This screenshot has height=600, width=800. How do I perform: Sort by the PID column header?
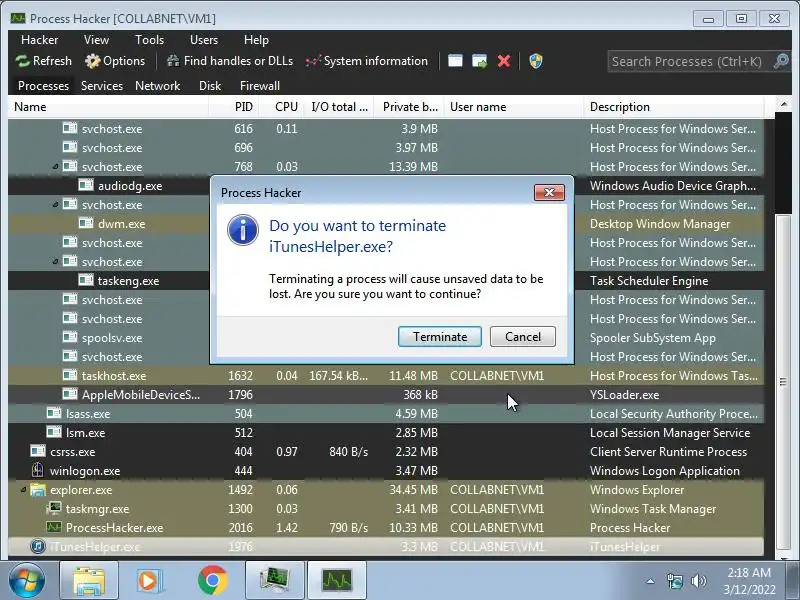[x=234, y=107]
